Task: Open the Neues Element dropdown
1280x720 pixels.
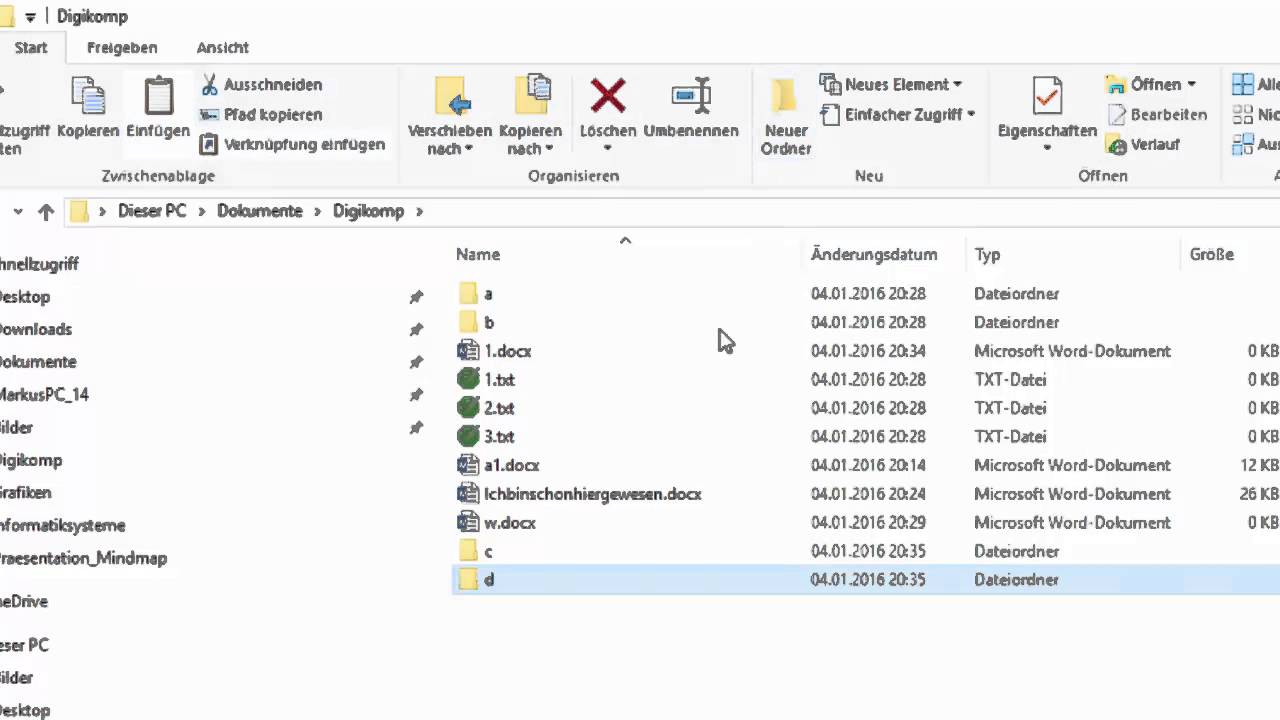Action: (891, 84)
